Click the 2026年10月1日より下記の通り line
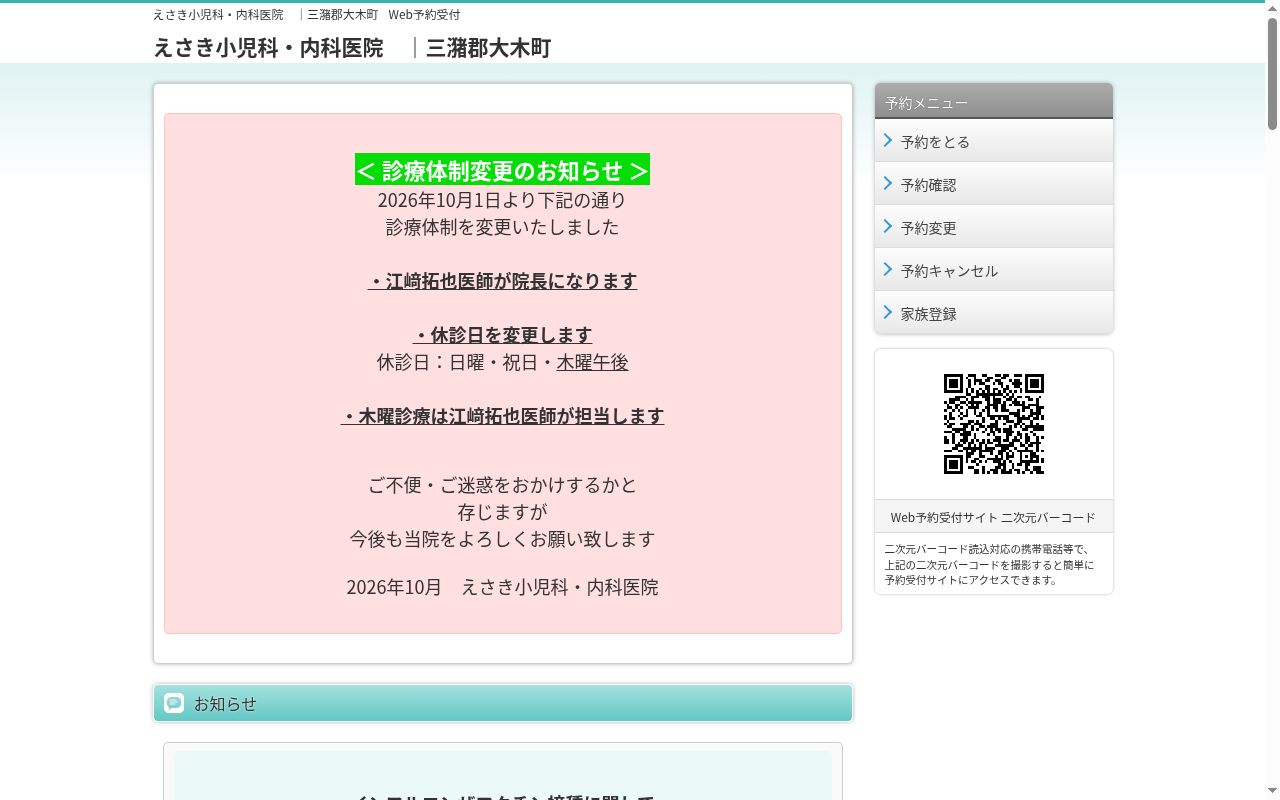Screen dimensions: 1280x800 502,200
